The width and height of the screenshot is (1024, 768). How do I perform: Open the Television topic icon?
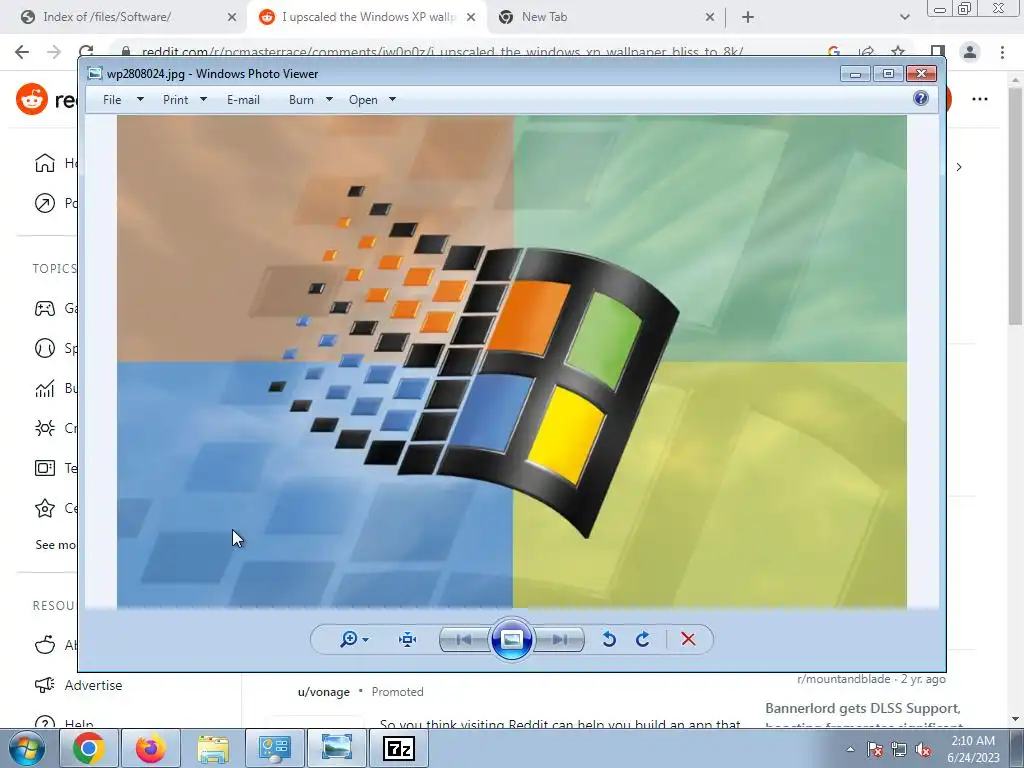coord(44,468)
